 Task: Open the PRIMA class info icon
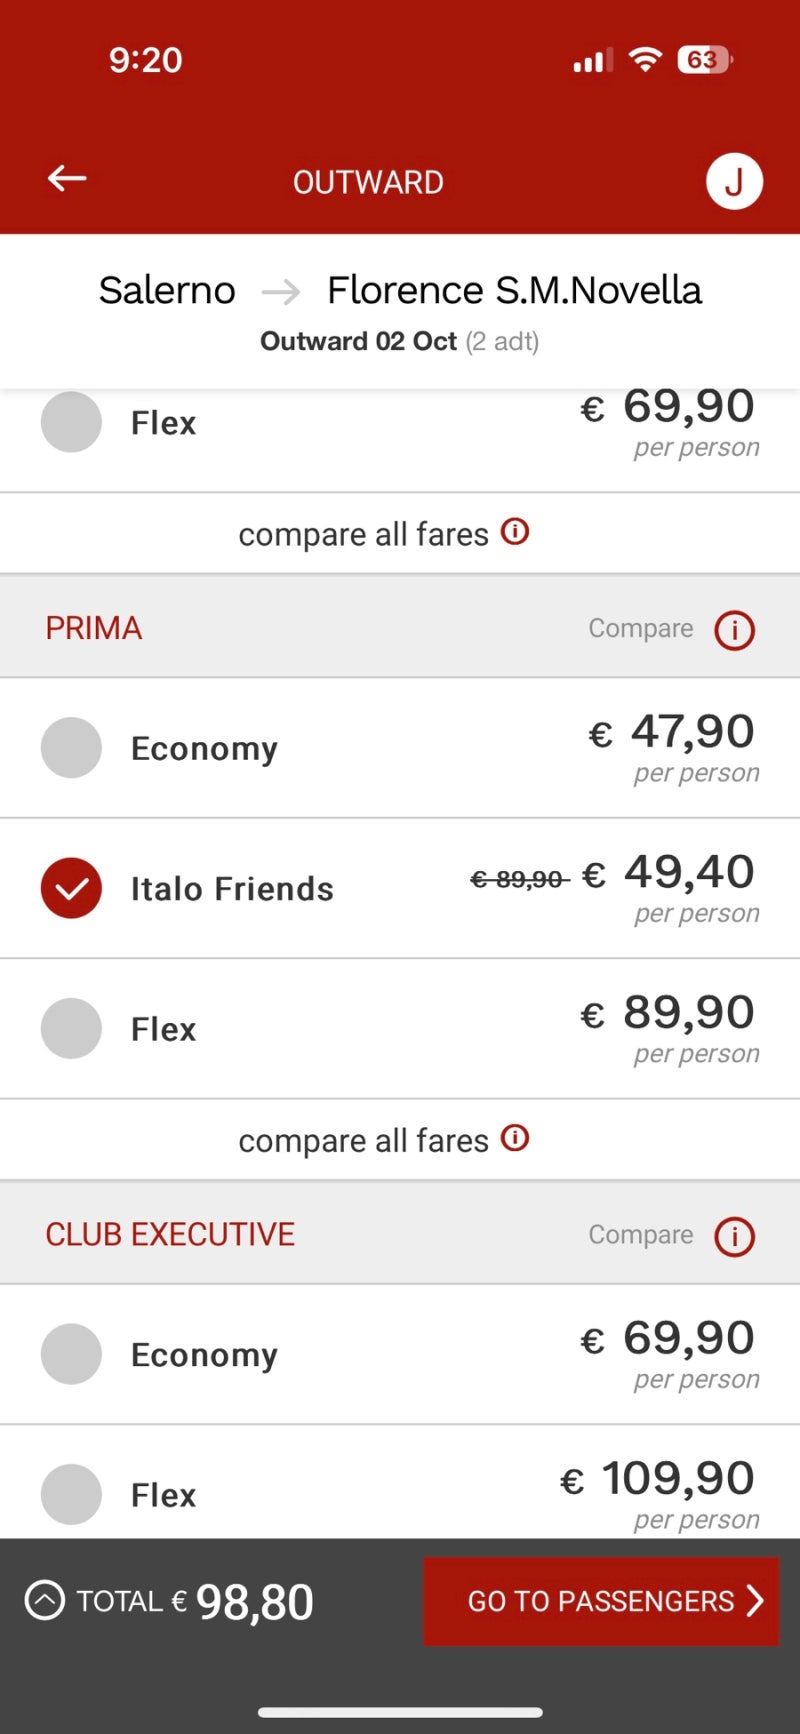pos(734,630)
